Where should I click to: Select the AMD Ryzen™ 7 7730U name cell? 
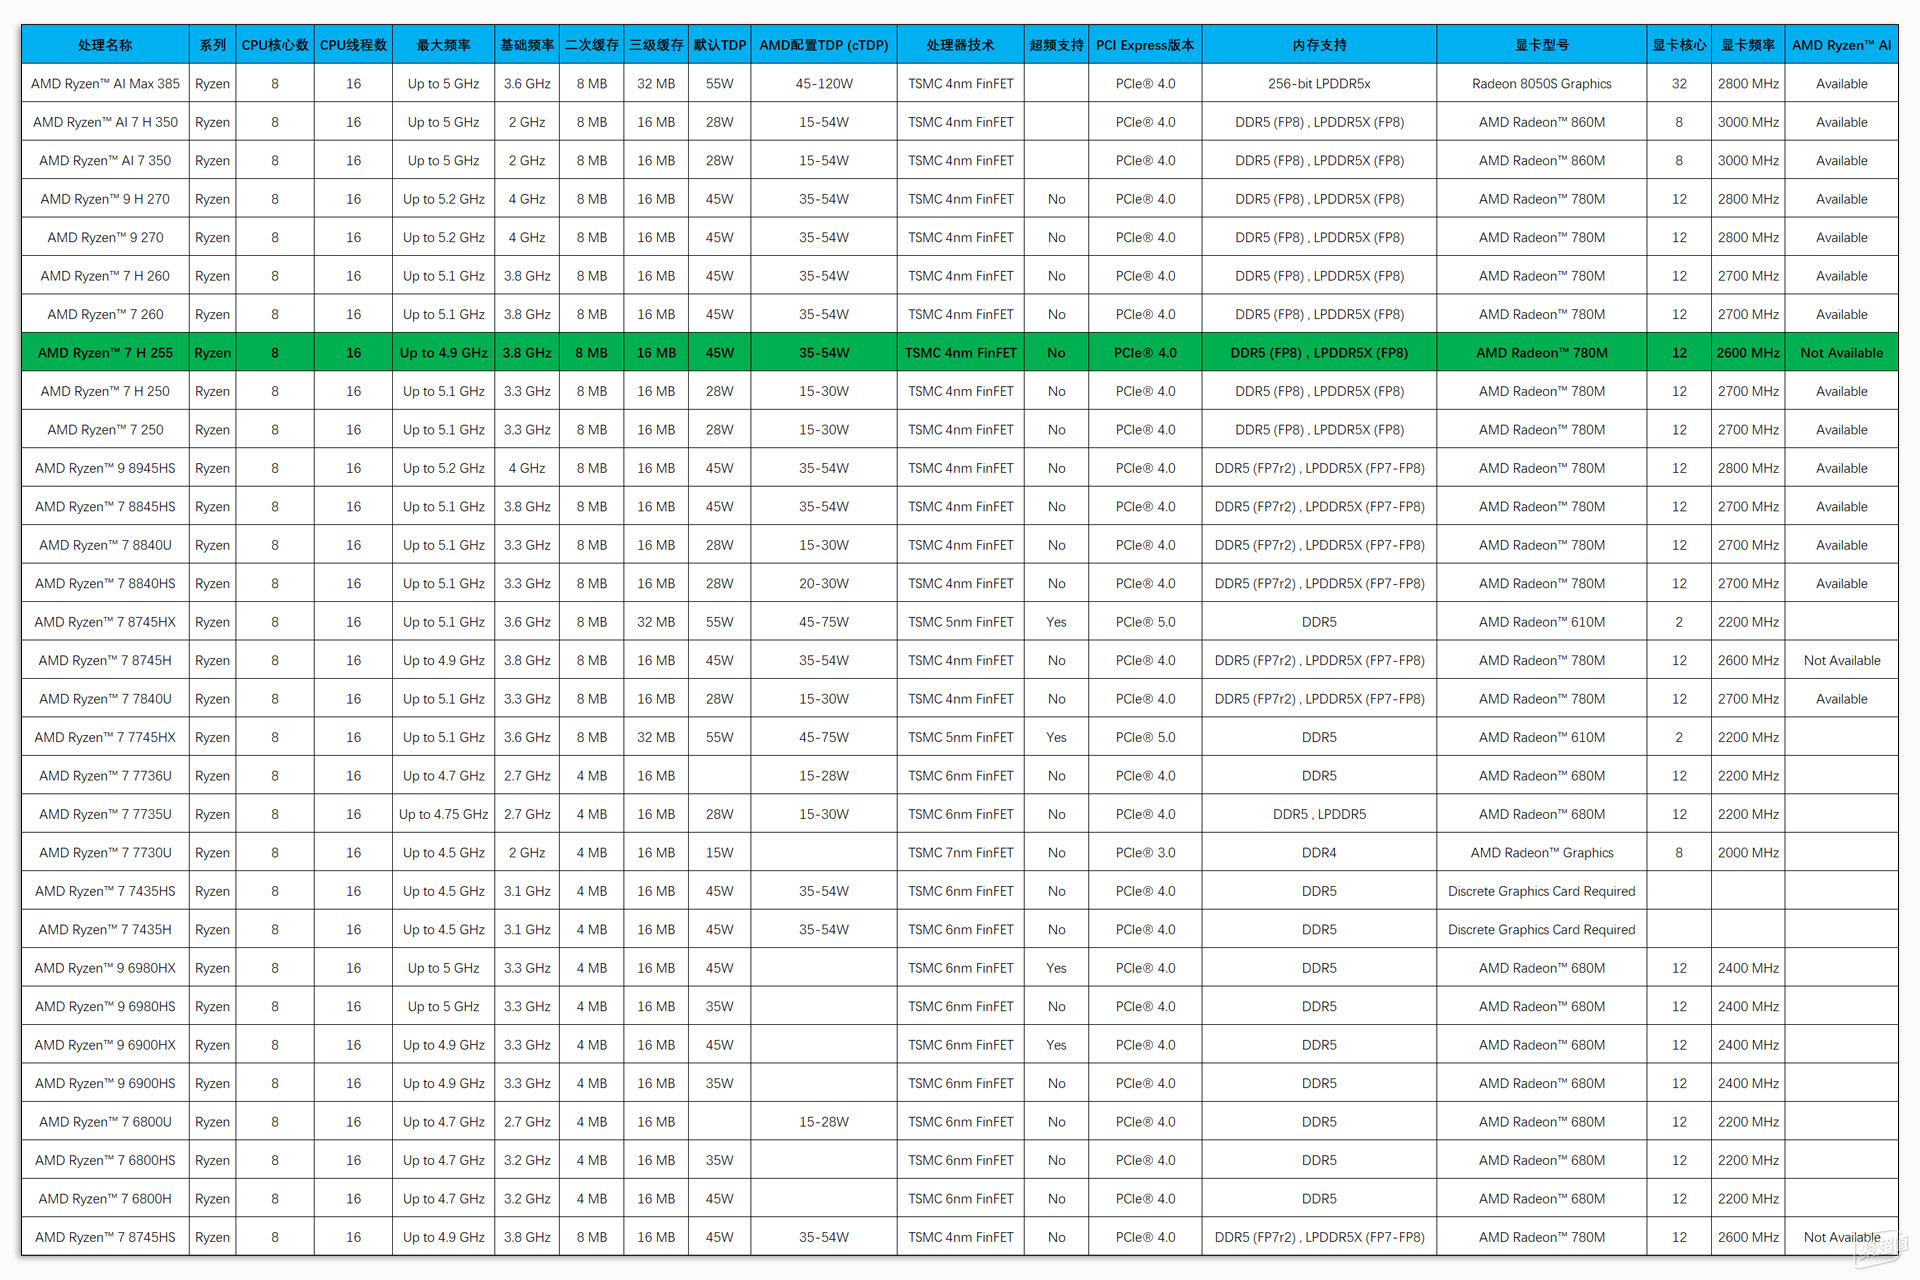(105, 853)
